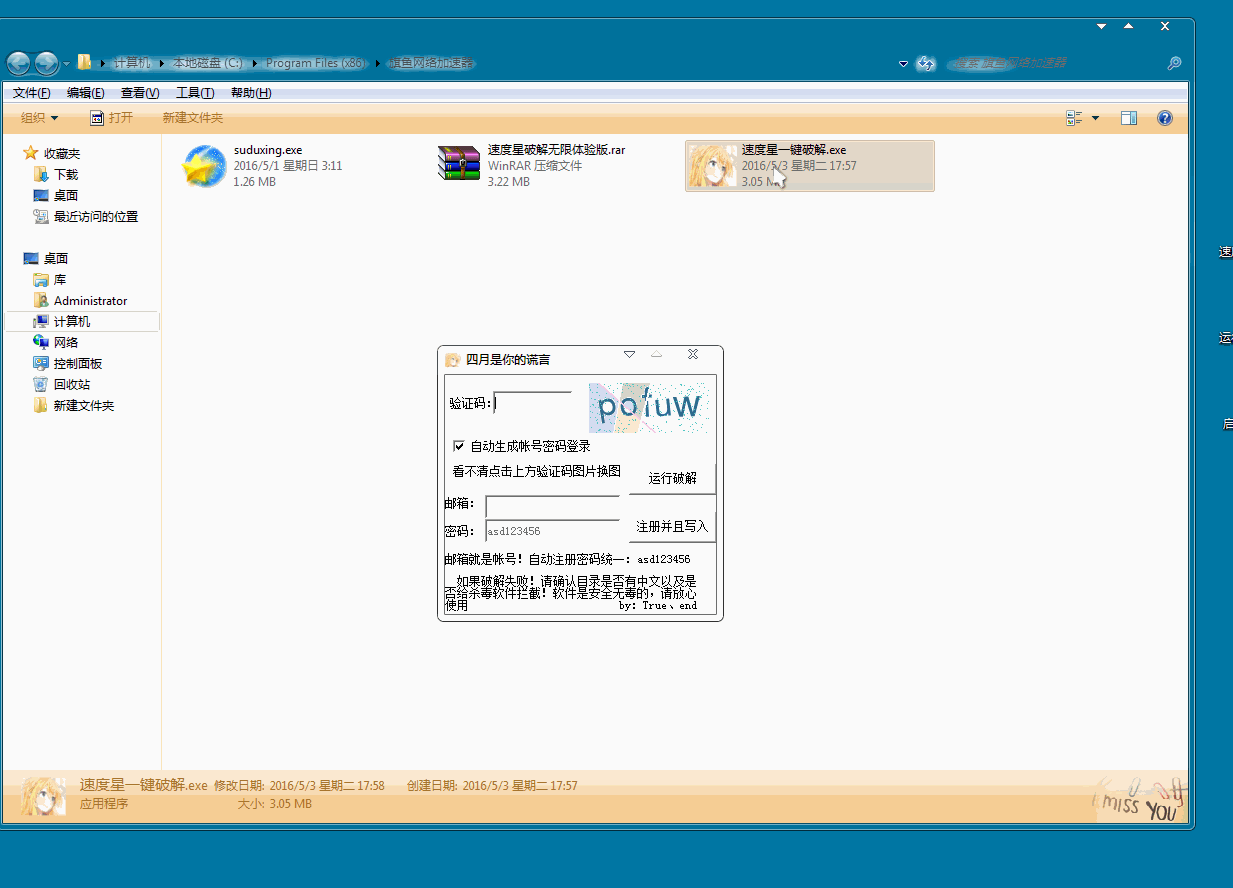1233x888 pixels.
Task: Click 创建日期 value in the details pane
Action: pos(520,786)
